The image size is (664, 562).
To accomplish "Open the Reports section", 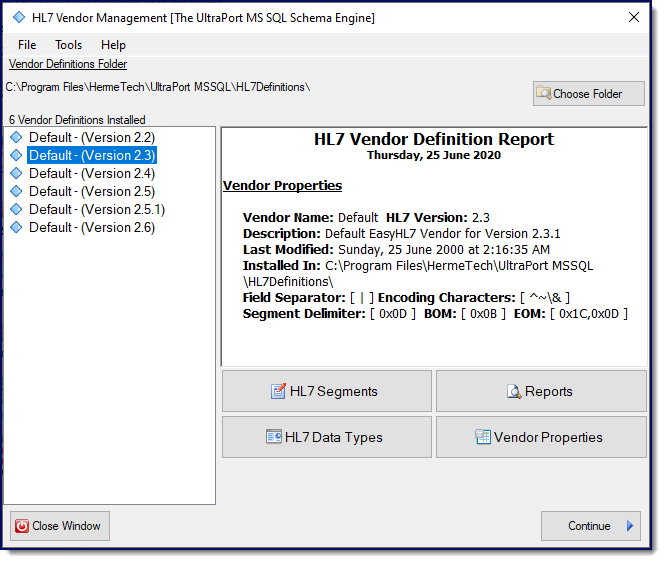I will coord(541,391).
